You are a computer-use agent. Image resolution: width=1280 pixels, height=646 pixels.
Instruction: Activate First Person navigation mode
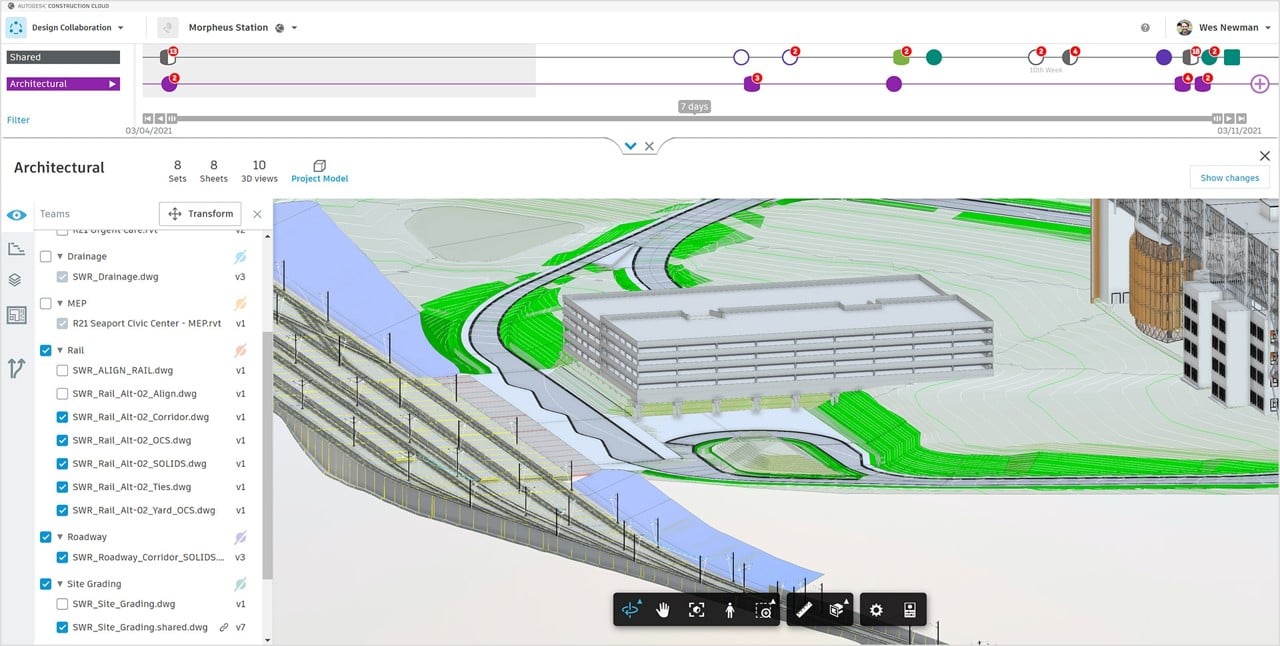pyautogui.click(x=729, y=609)
